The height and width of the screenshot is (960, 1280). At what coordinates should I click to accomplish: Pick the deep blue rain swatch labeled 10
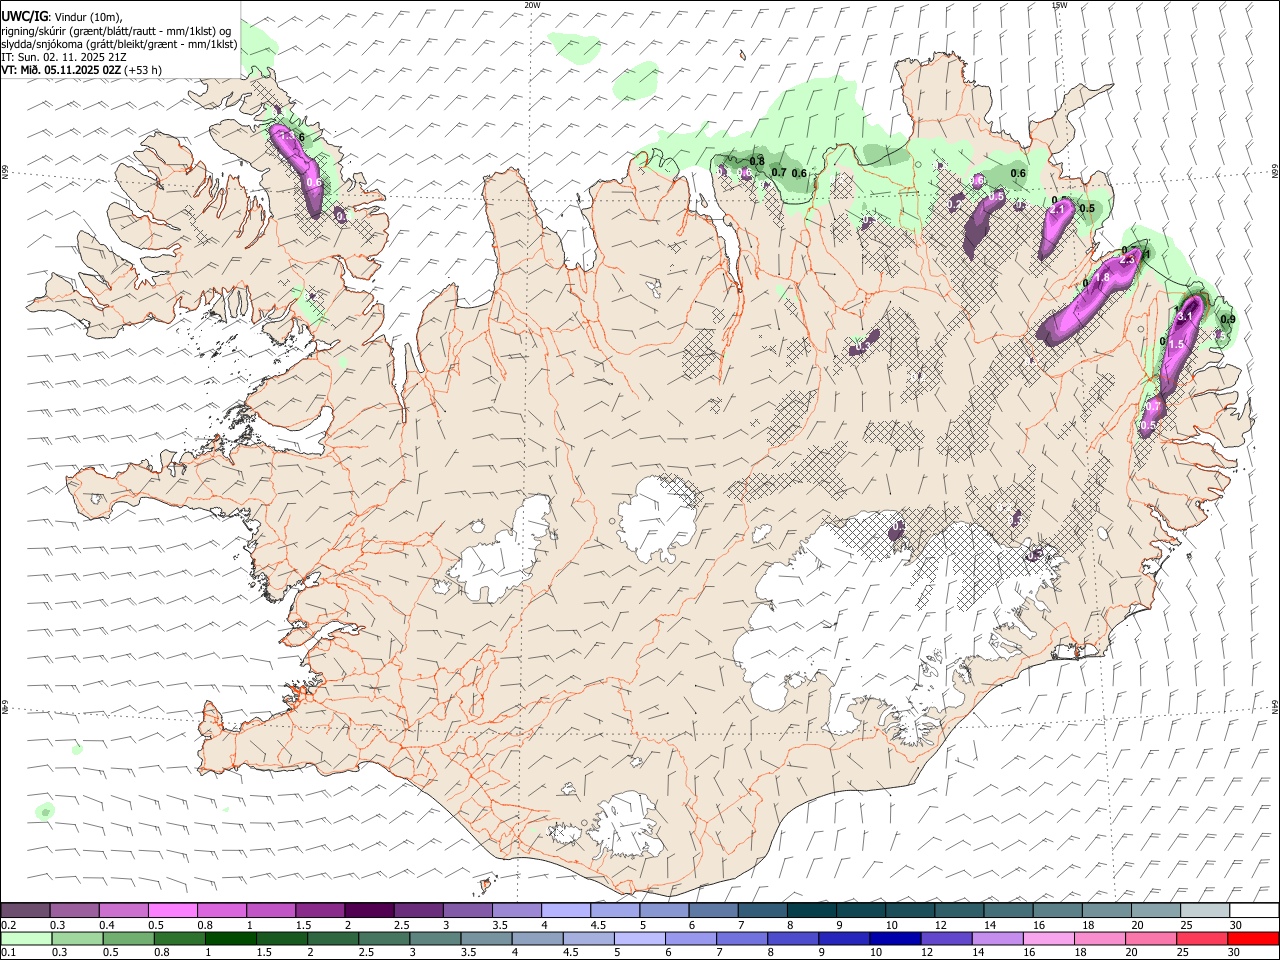pos(894,938)
